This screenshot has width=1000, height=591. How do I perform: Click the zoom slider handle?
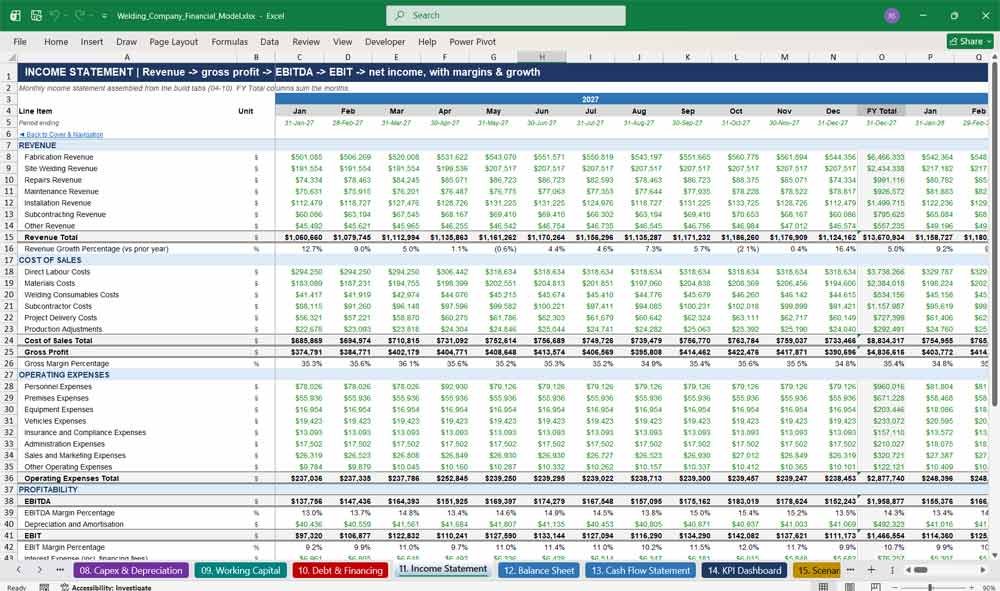coord(930,587)
